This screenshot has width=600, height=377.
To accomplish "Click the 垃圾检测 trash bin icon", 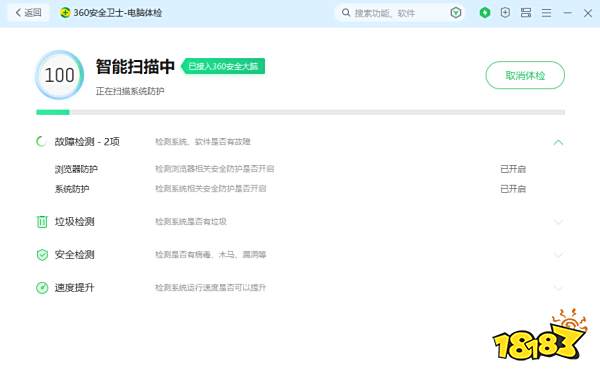I will (x=42, y=222).
